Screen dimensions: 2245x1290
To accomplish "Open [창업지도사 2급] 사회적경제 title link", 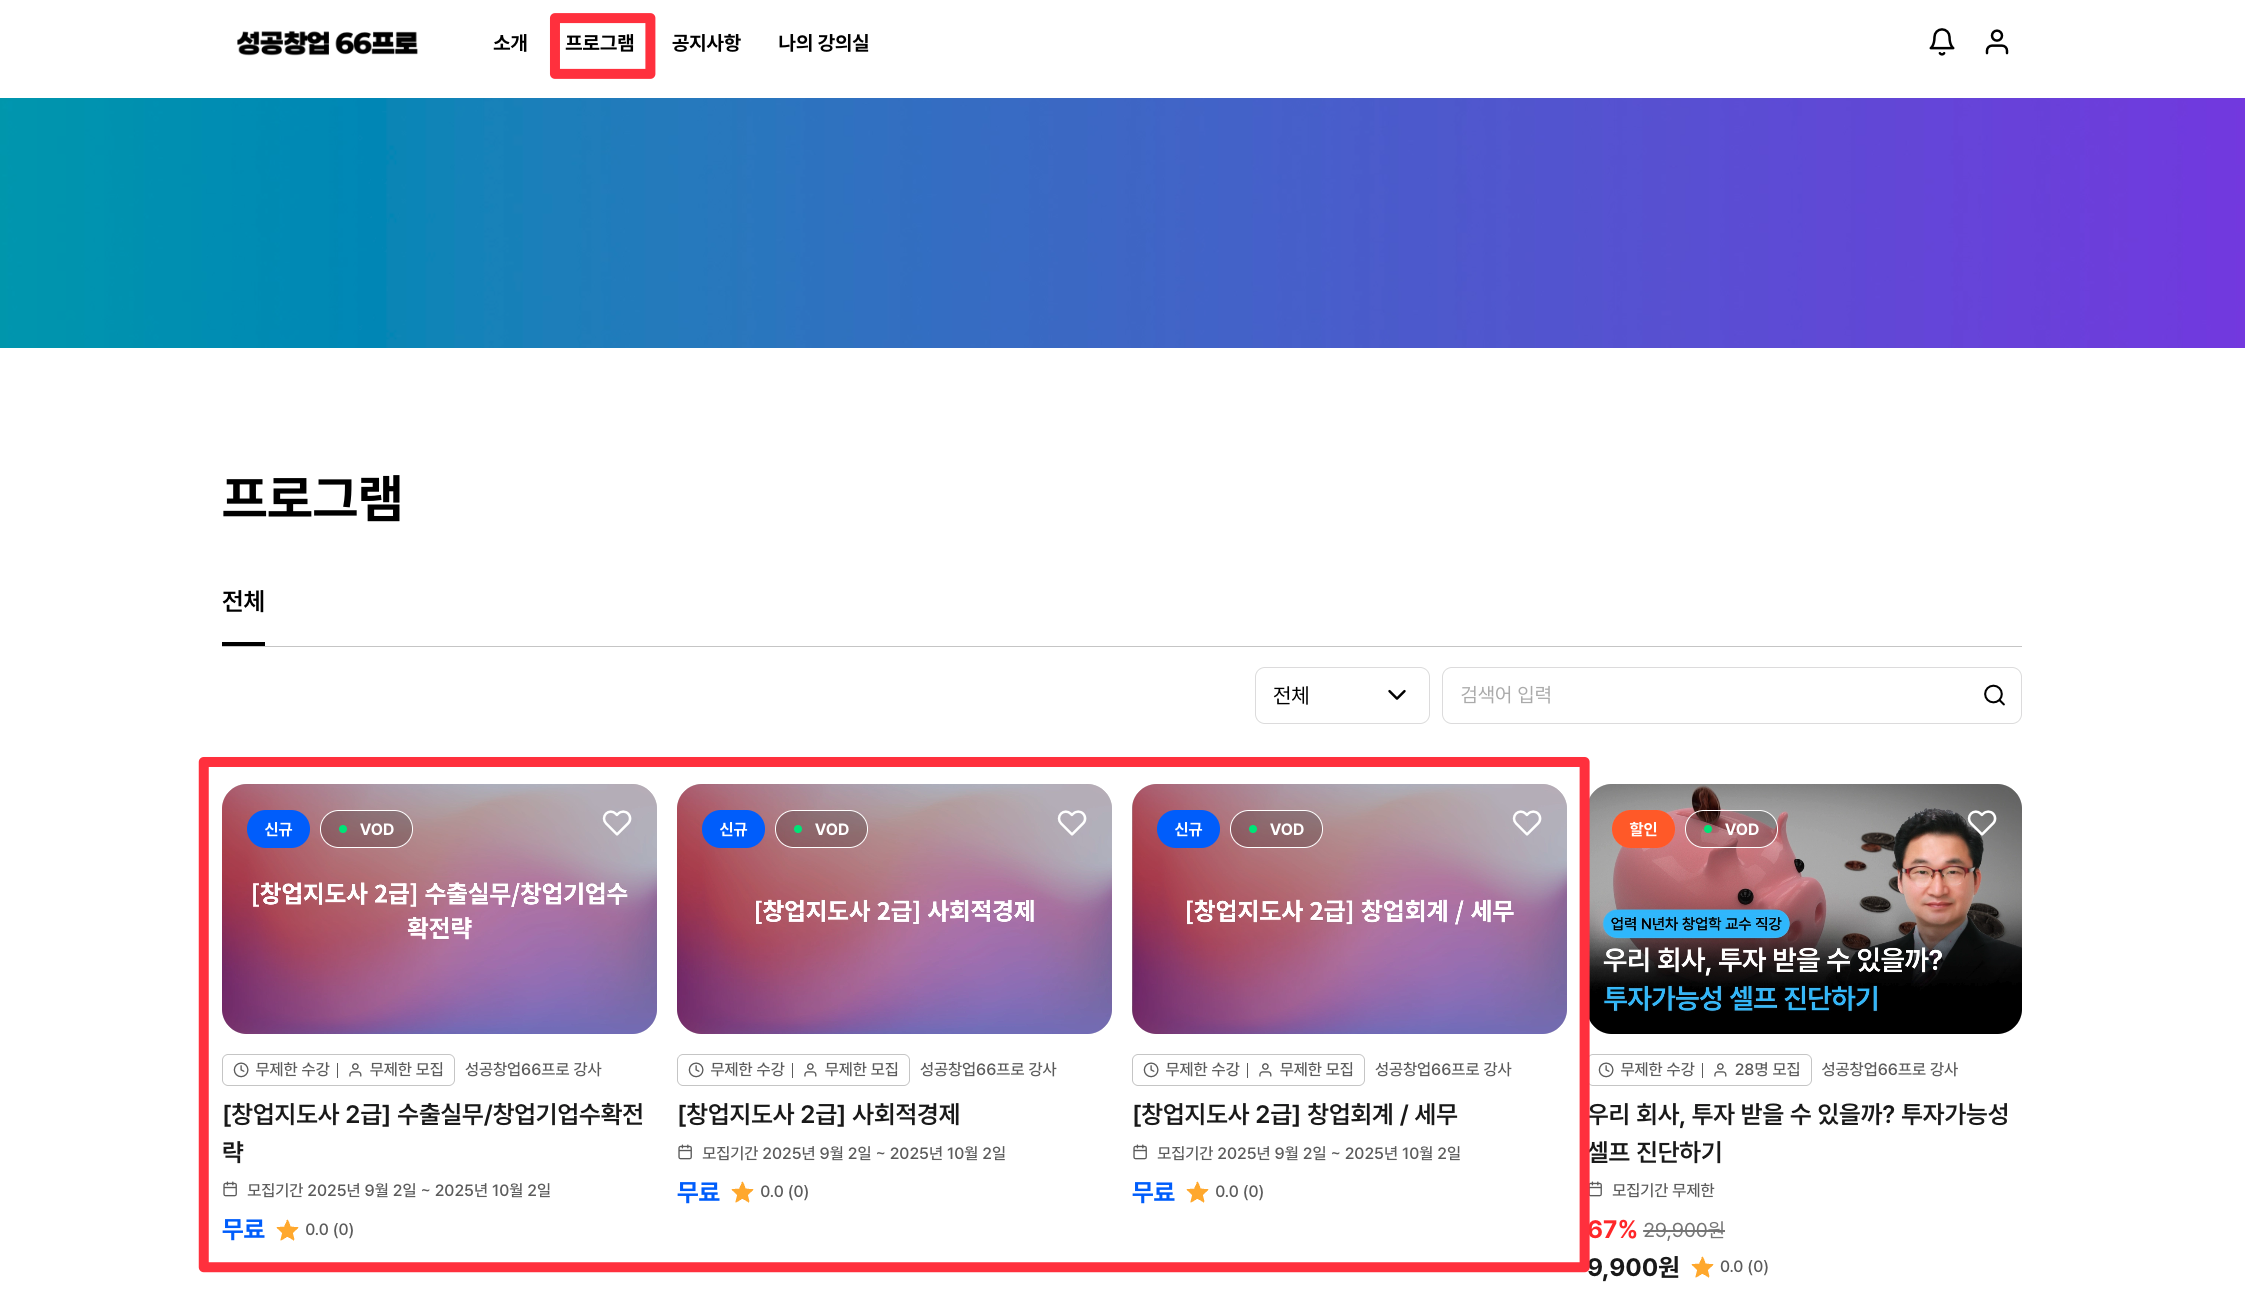I will pyautogui.click(x=818, y=1114).
